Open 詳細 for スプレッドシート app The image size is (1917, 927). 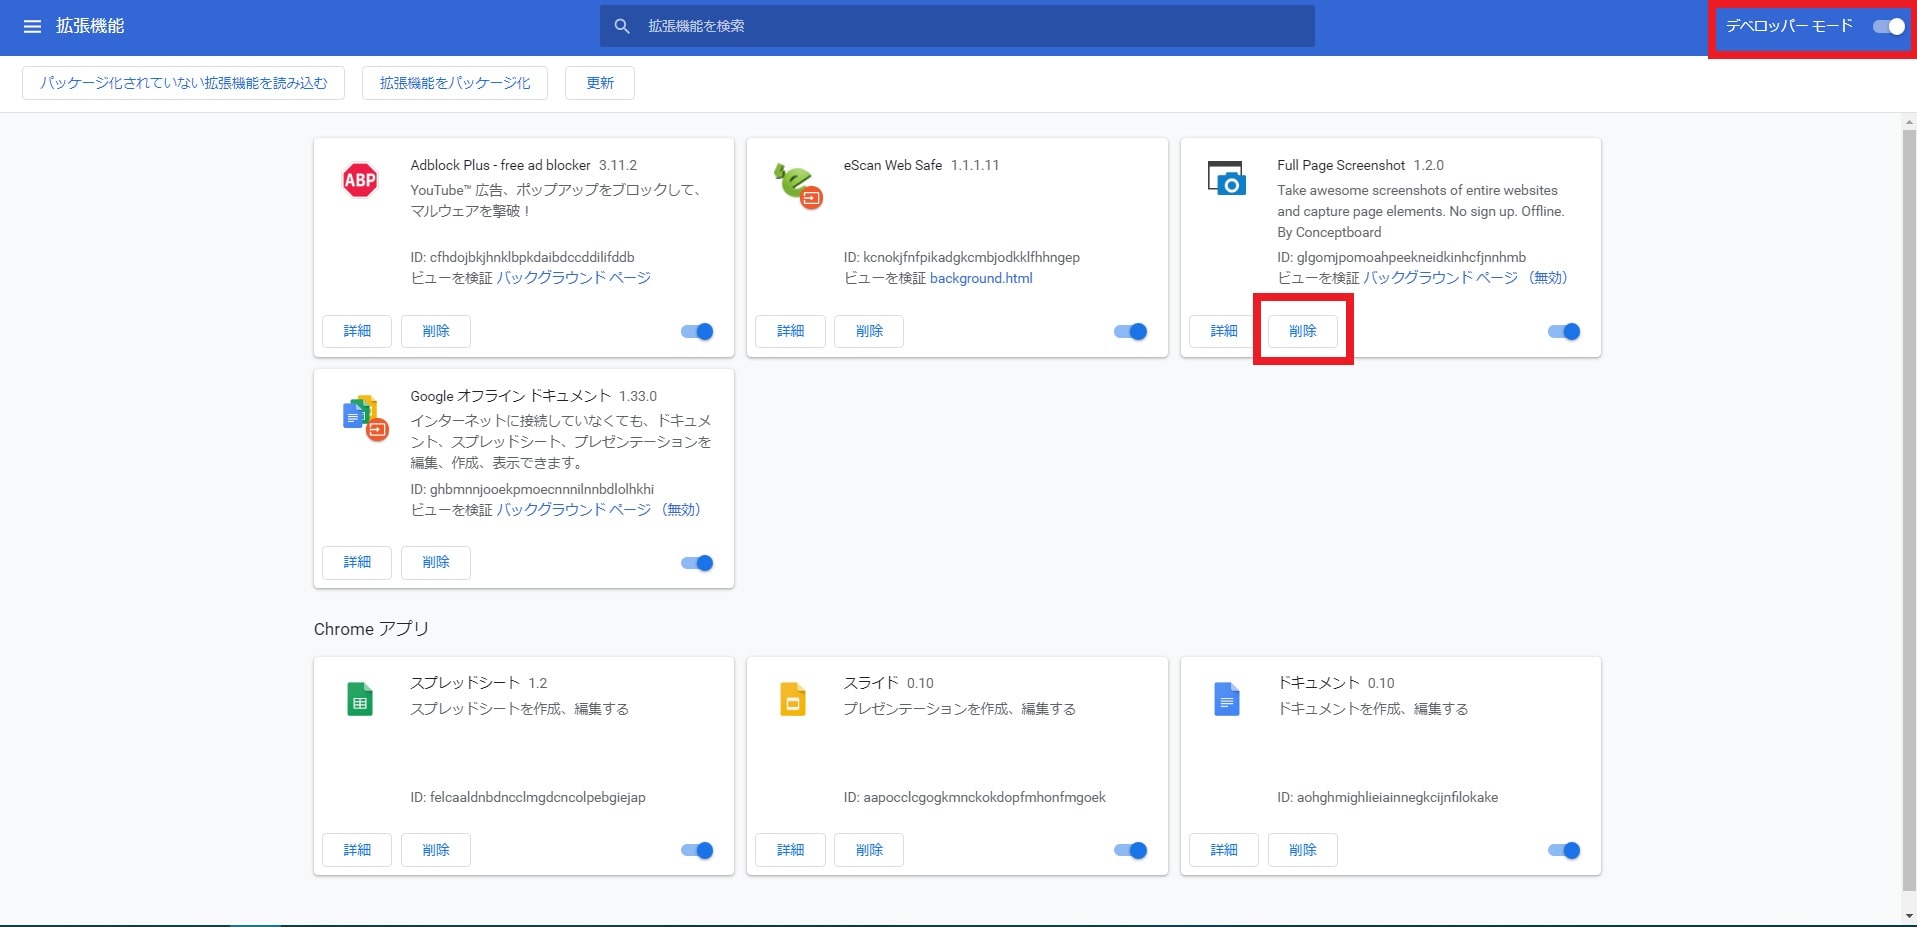[357, 850]
